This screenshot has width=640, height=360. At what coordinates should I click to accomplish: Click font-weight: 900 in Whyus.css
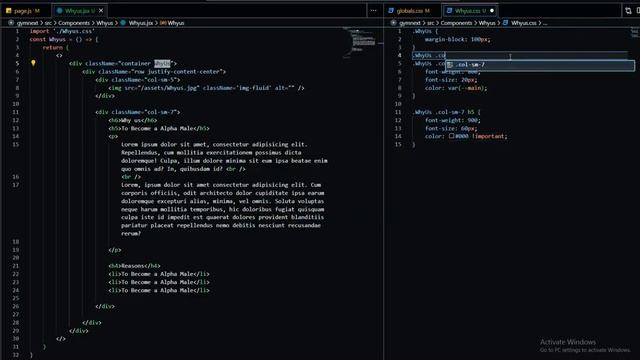(x=453, y=120)
